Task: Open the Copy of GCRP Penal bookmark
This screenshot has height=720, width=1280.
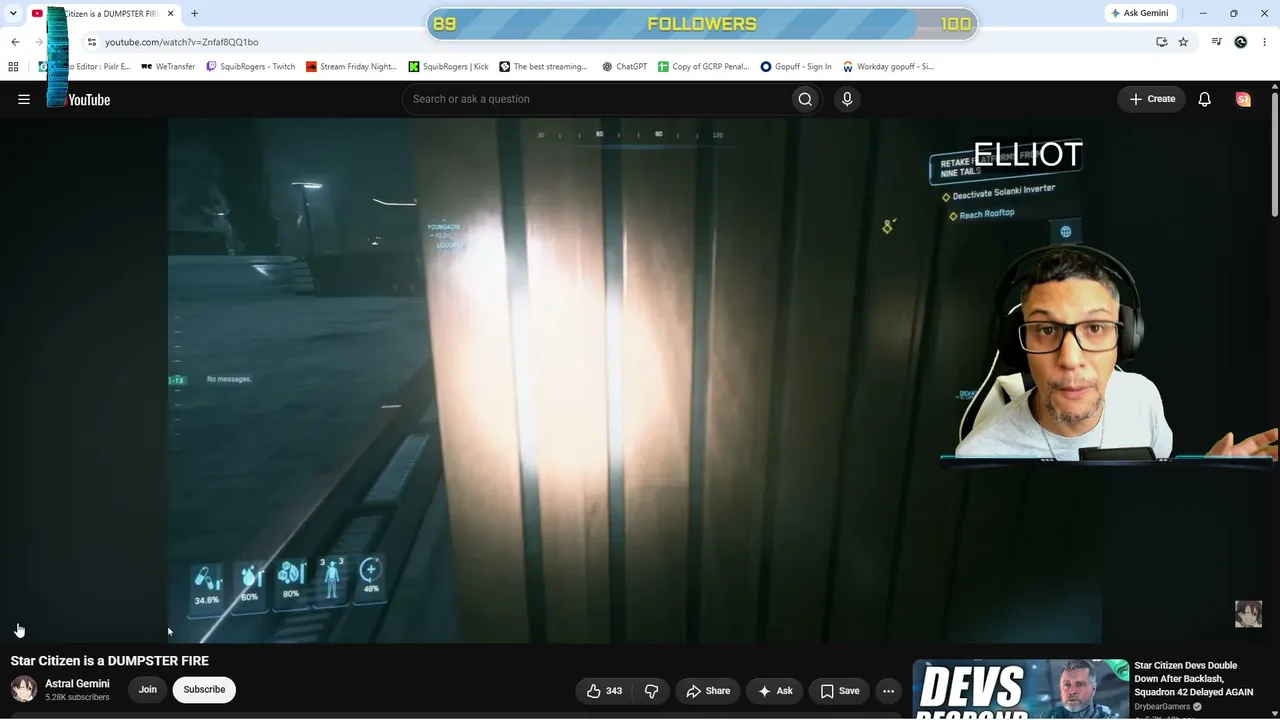Action: click(703, 67)
